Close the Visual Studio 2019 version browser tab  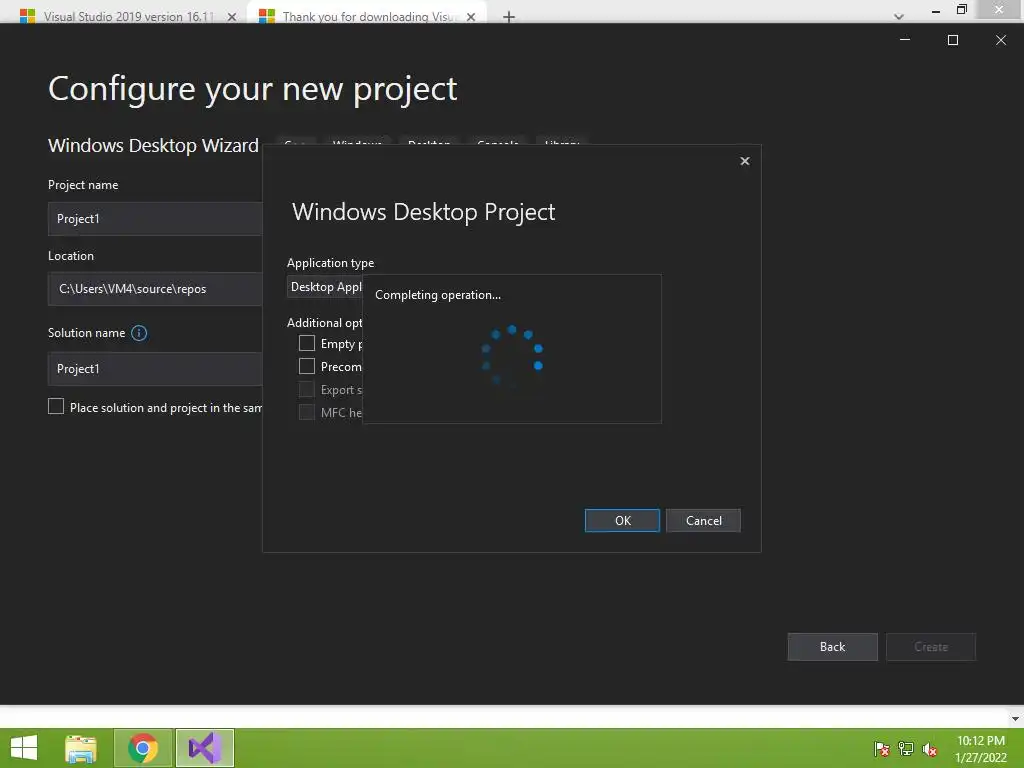[232, 17]
